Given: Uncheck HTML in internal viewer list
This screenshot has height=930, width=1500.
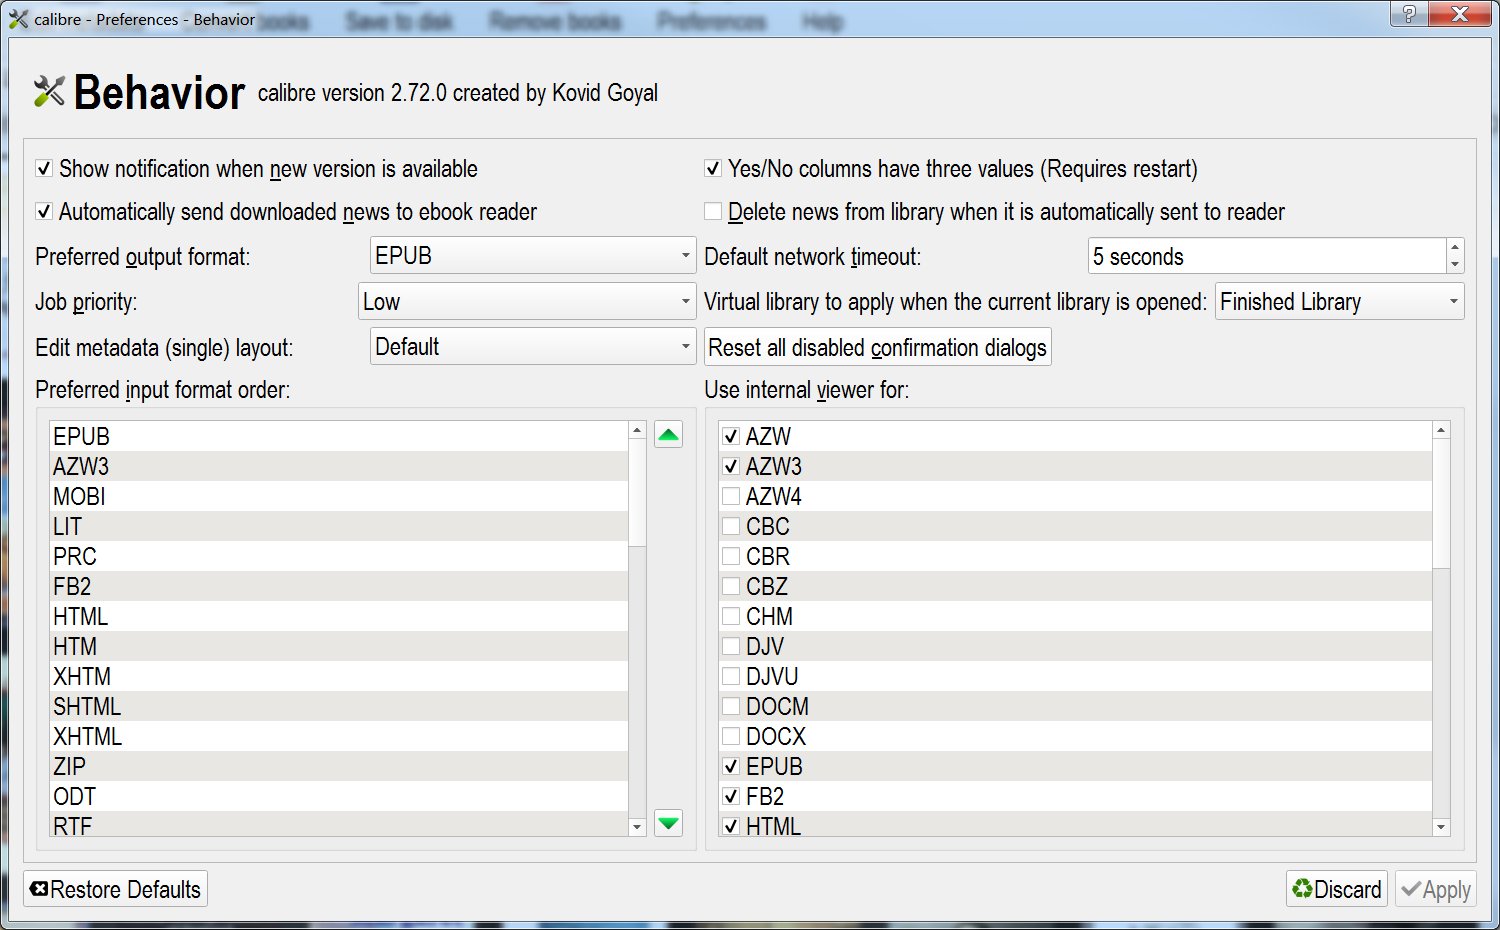Looking at the screenshot, I should click(731, 826).
